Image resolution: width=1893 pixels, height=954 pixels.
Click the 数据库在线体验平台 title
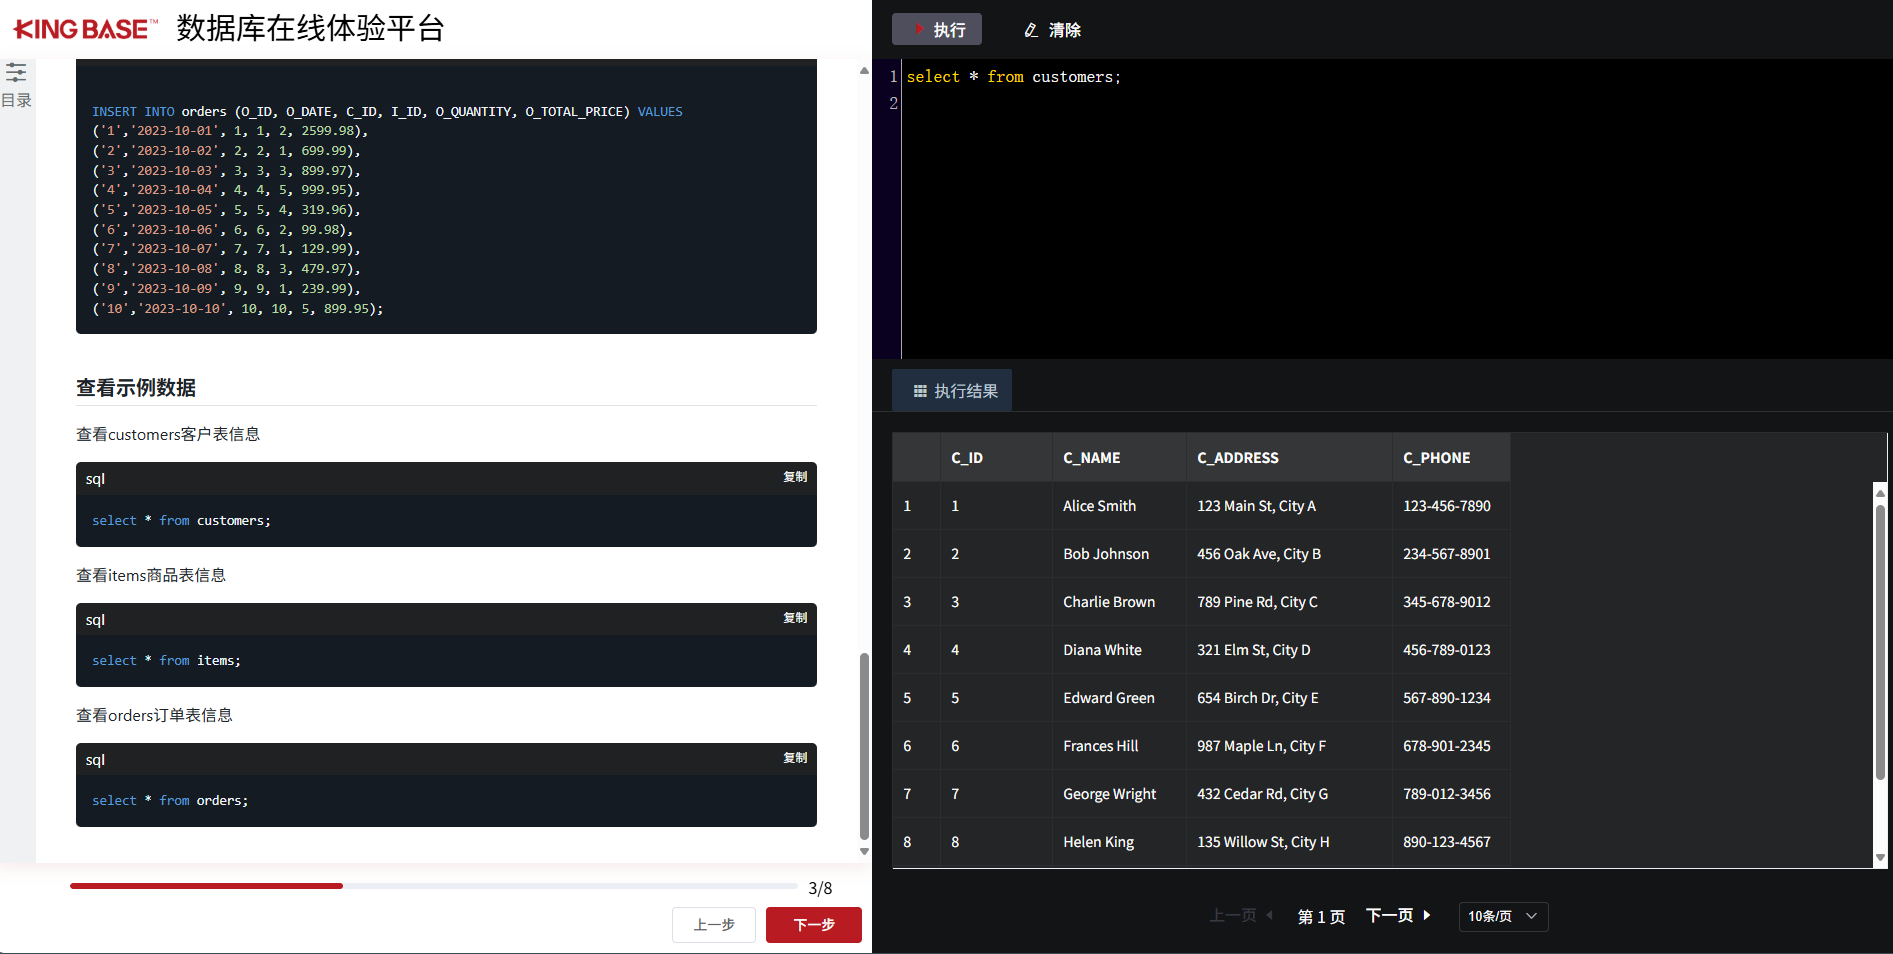coord(311,28)
